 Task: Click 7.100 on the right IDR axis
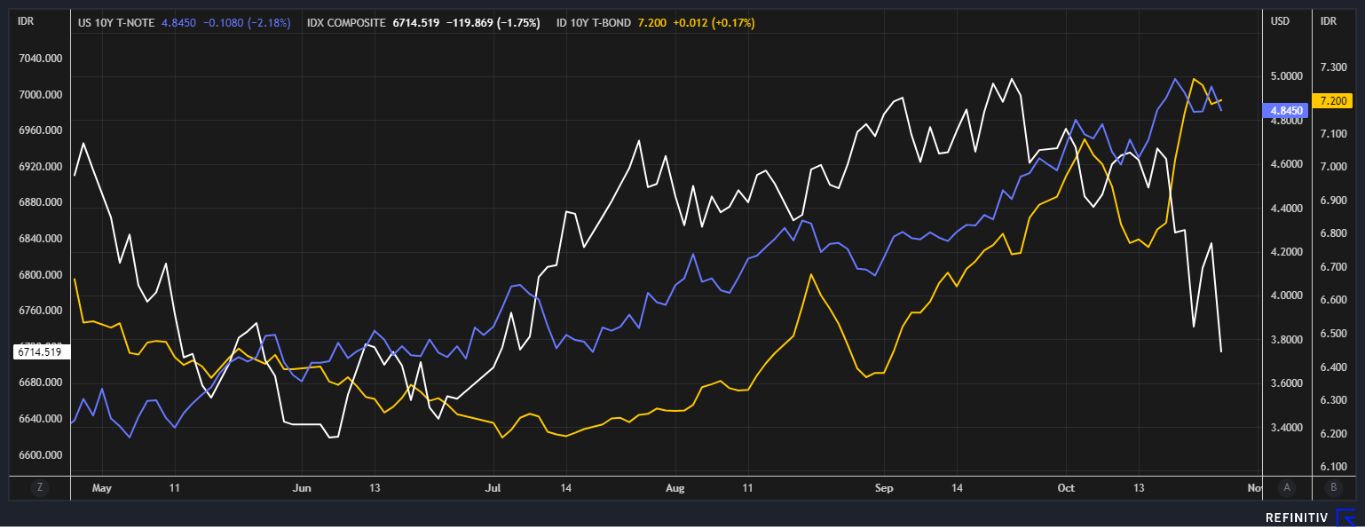tap(1333, 133)
